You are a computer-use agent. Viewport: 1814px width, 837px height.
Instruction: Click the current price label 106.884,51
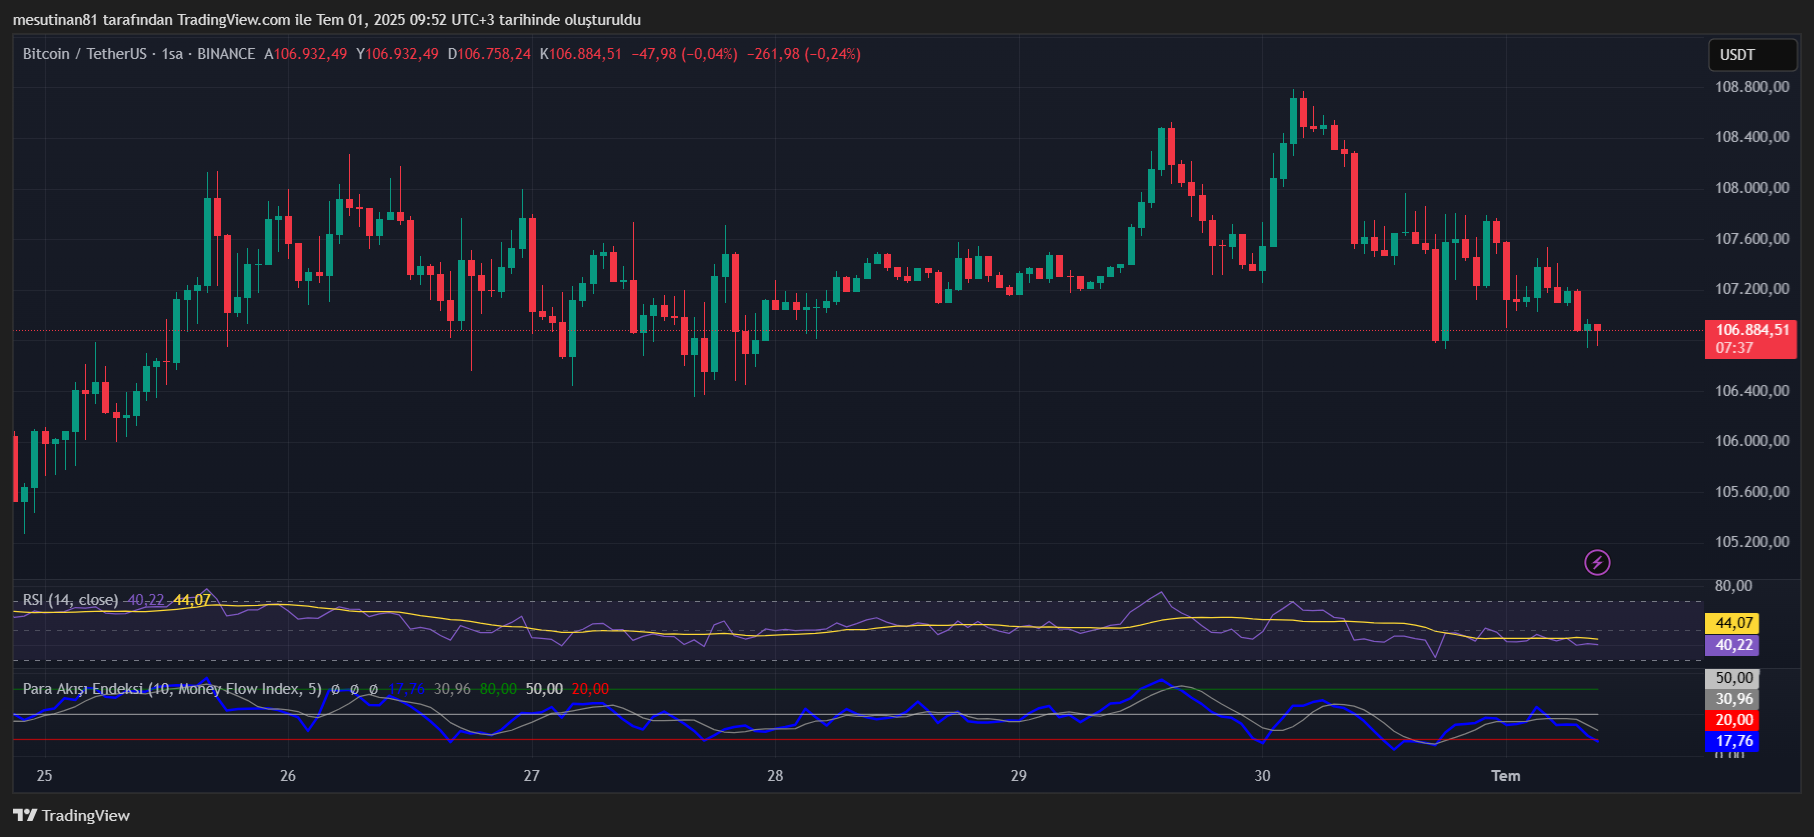(1752, 330)
